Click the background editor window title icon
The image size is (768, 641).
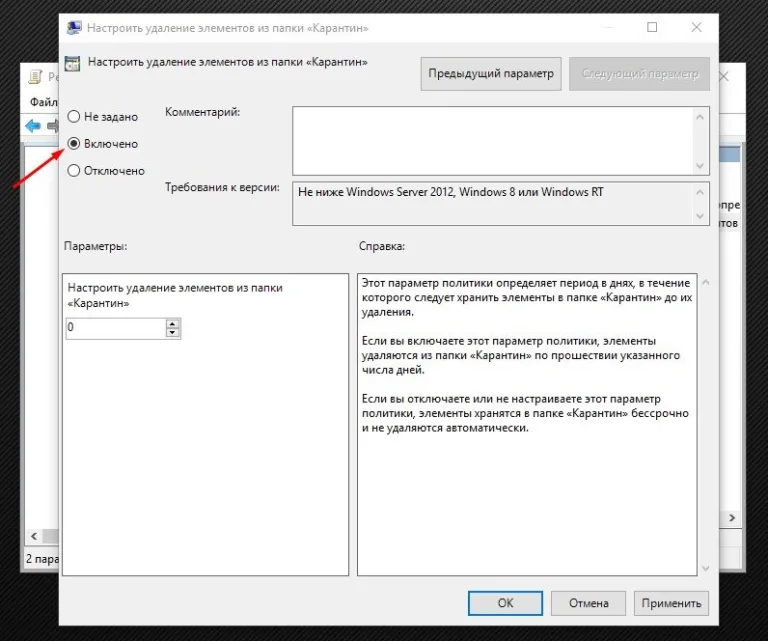click(35, 77)
